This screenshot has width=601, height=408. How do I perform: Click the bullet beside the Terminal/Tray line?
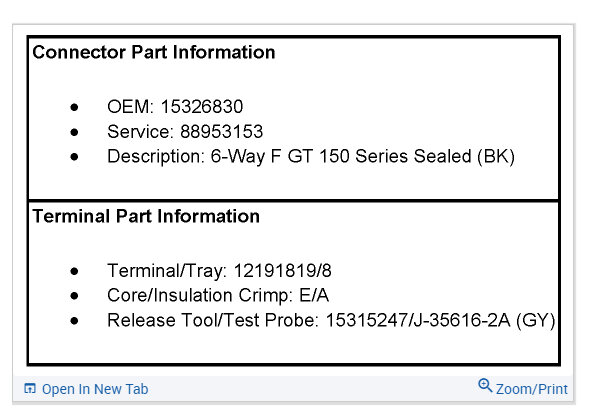tap(74, 271)
